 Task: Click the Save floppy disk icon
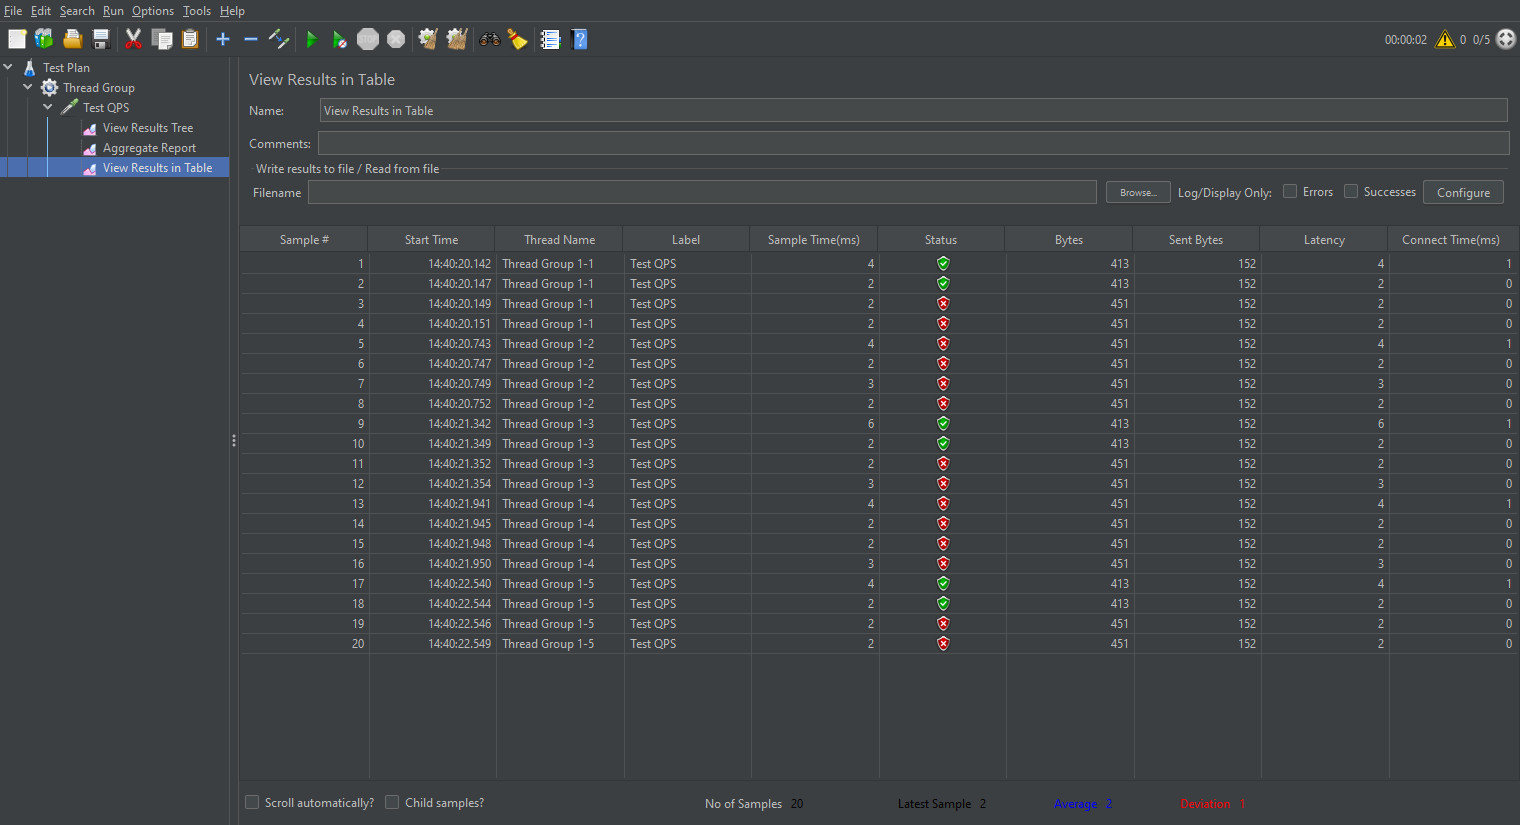pyautogui.click(x=101, y=39)
